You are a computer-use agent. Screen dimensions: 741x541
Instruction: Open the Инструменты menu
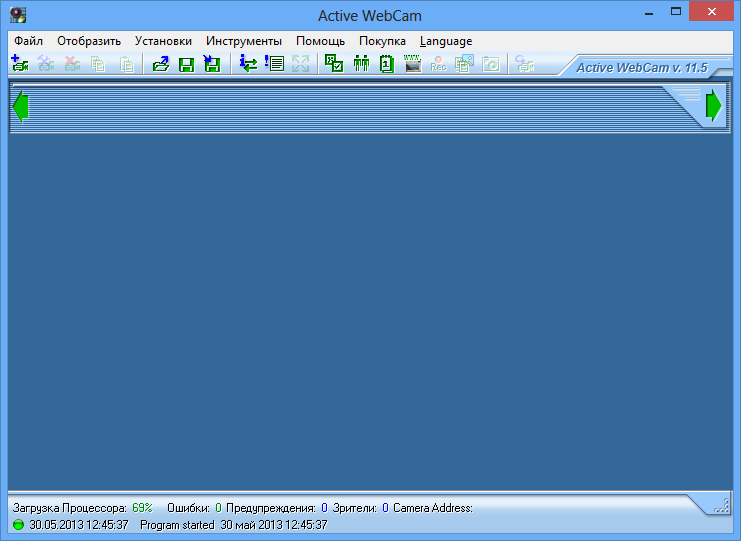pyautogui.click(x=244, y=41)
